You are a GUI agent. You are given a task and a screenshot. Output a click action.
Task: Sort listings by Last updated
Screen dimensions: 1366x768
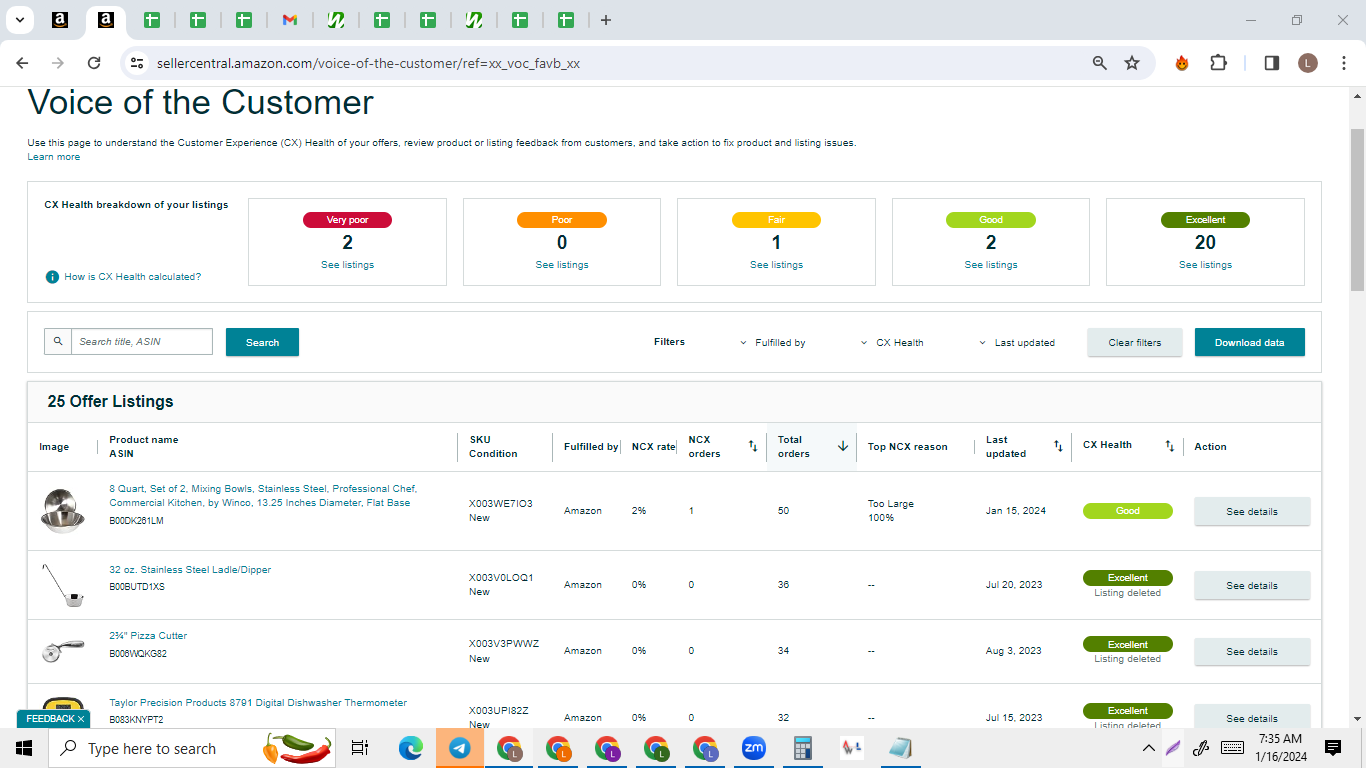pyautogui.click(x=1058, y=446)
